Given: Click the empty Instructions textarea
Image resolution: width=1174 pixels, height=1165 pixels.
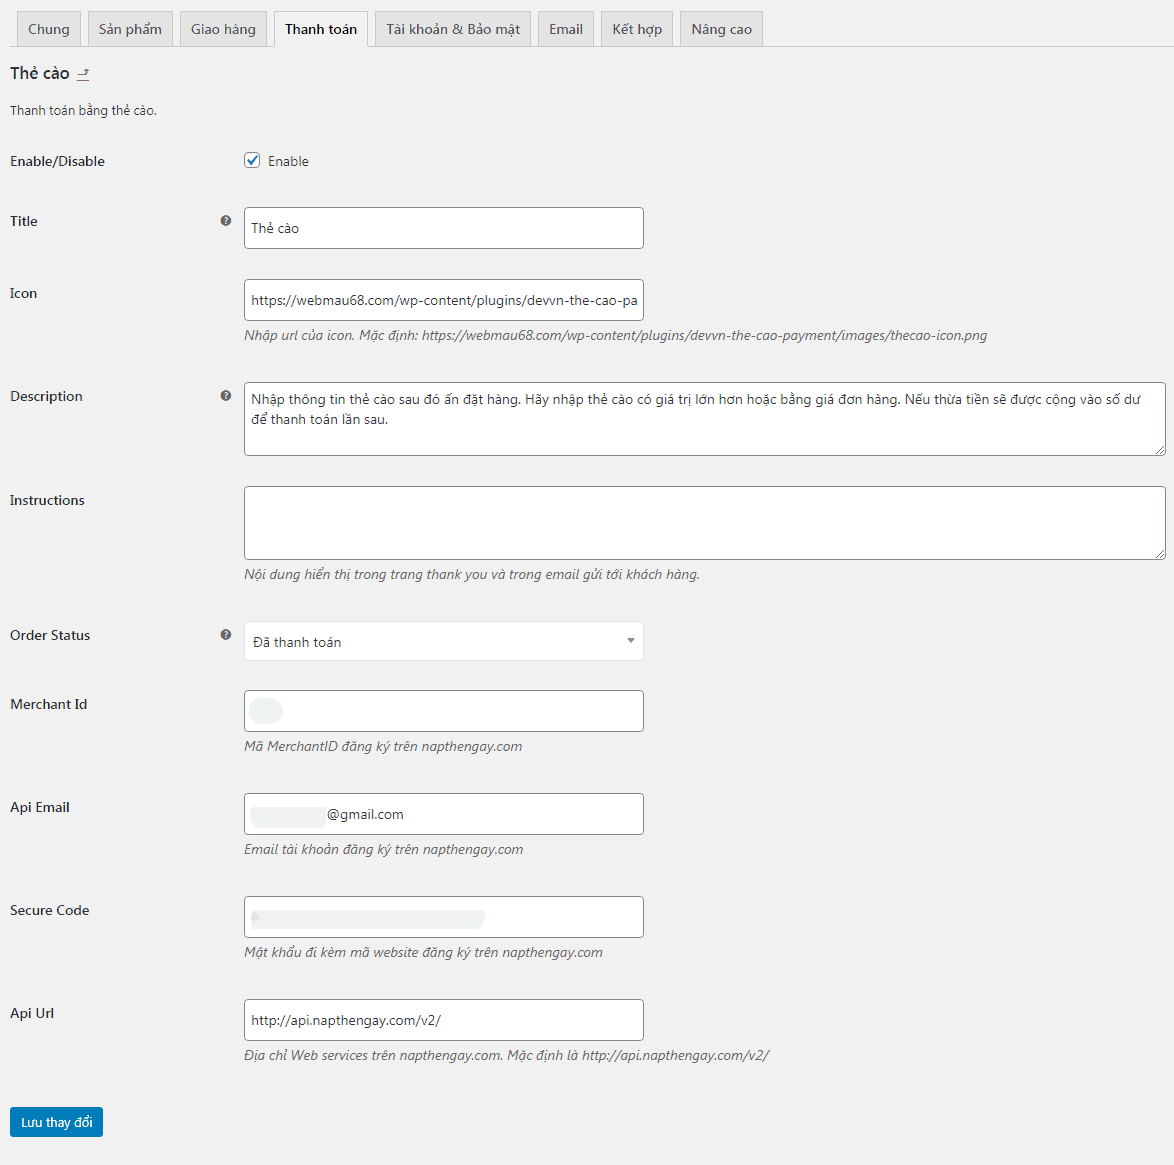Looking at the screenshot, I should coord(705,523).
